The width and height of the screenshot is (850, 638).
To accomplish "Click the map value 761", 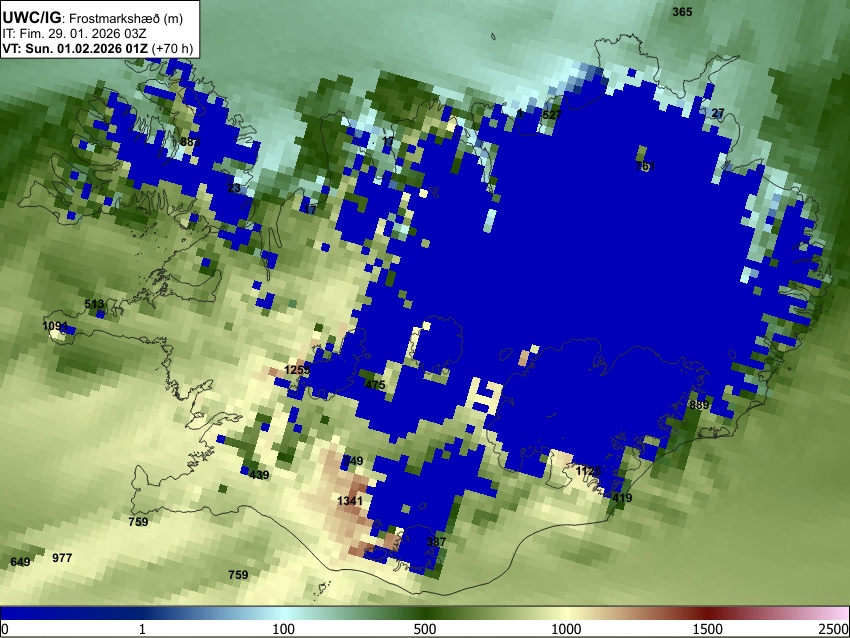I will tap(645, 166).
